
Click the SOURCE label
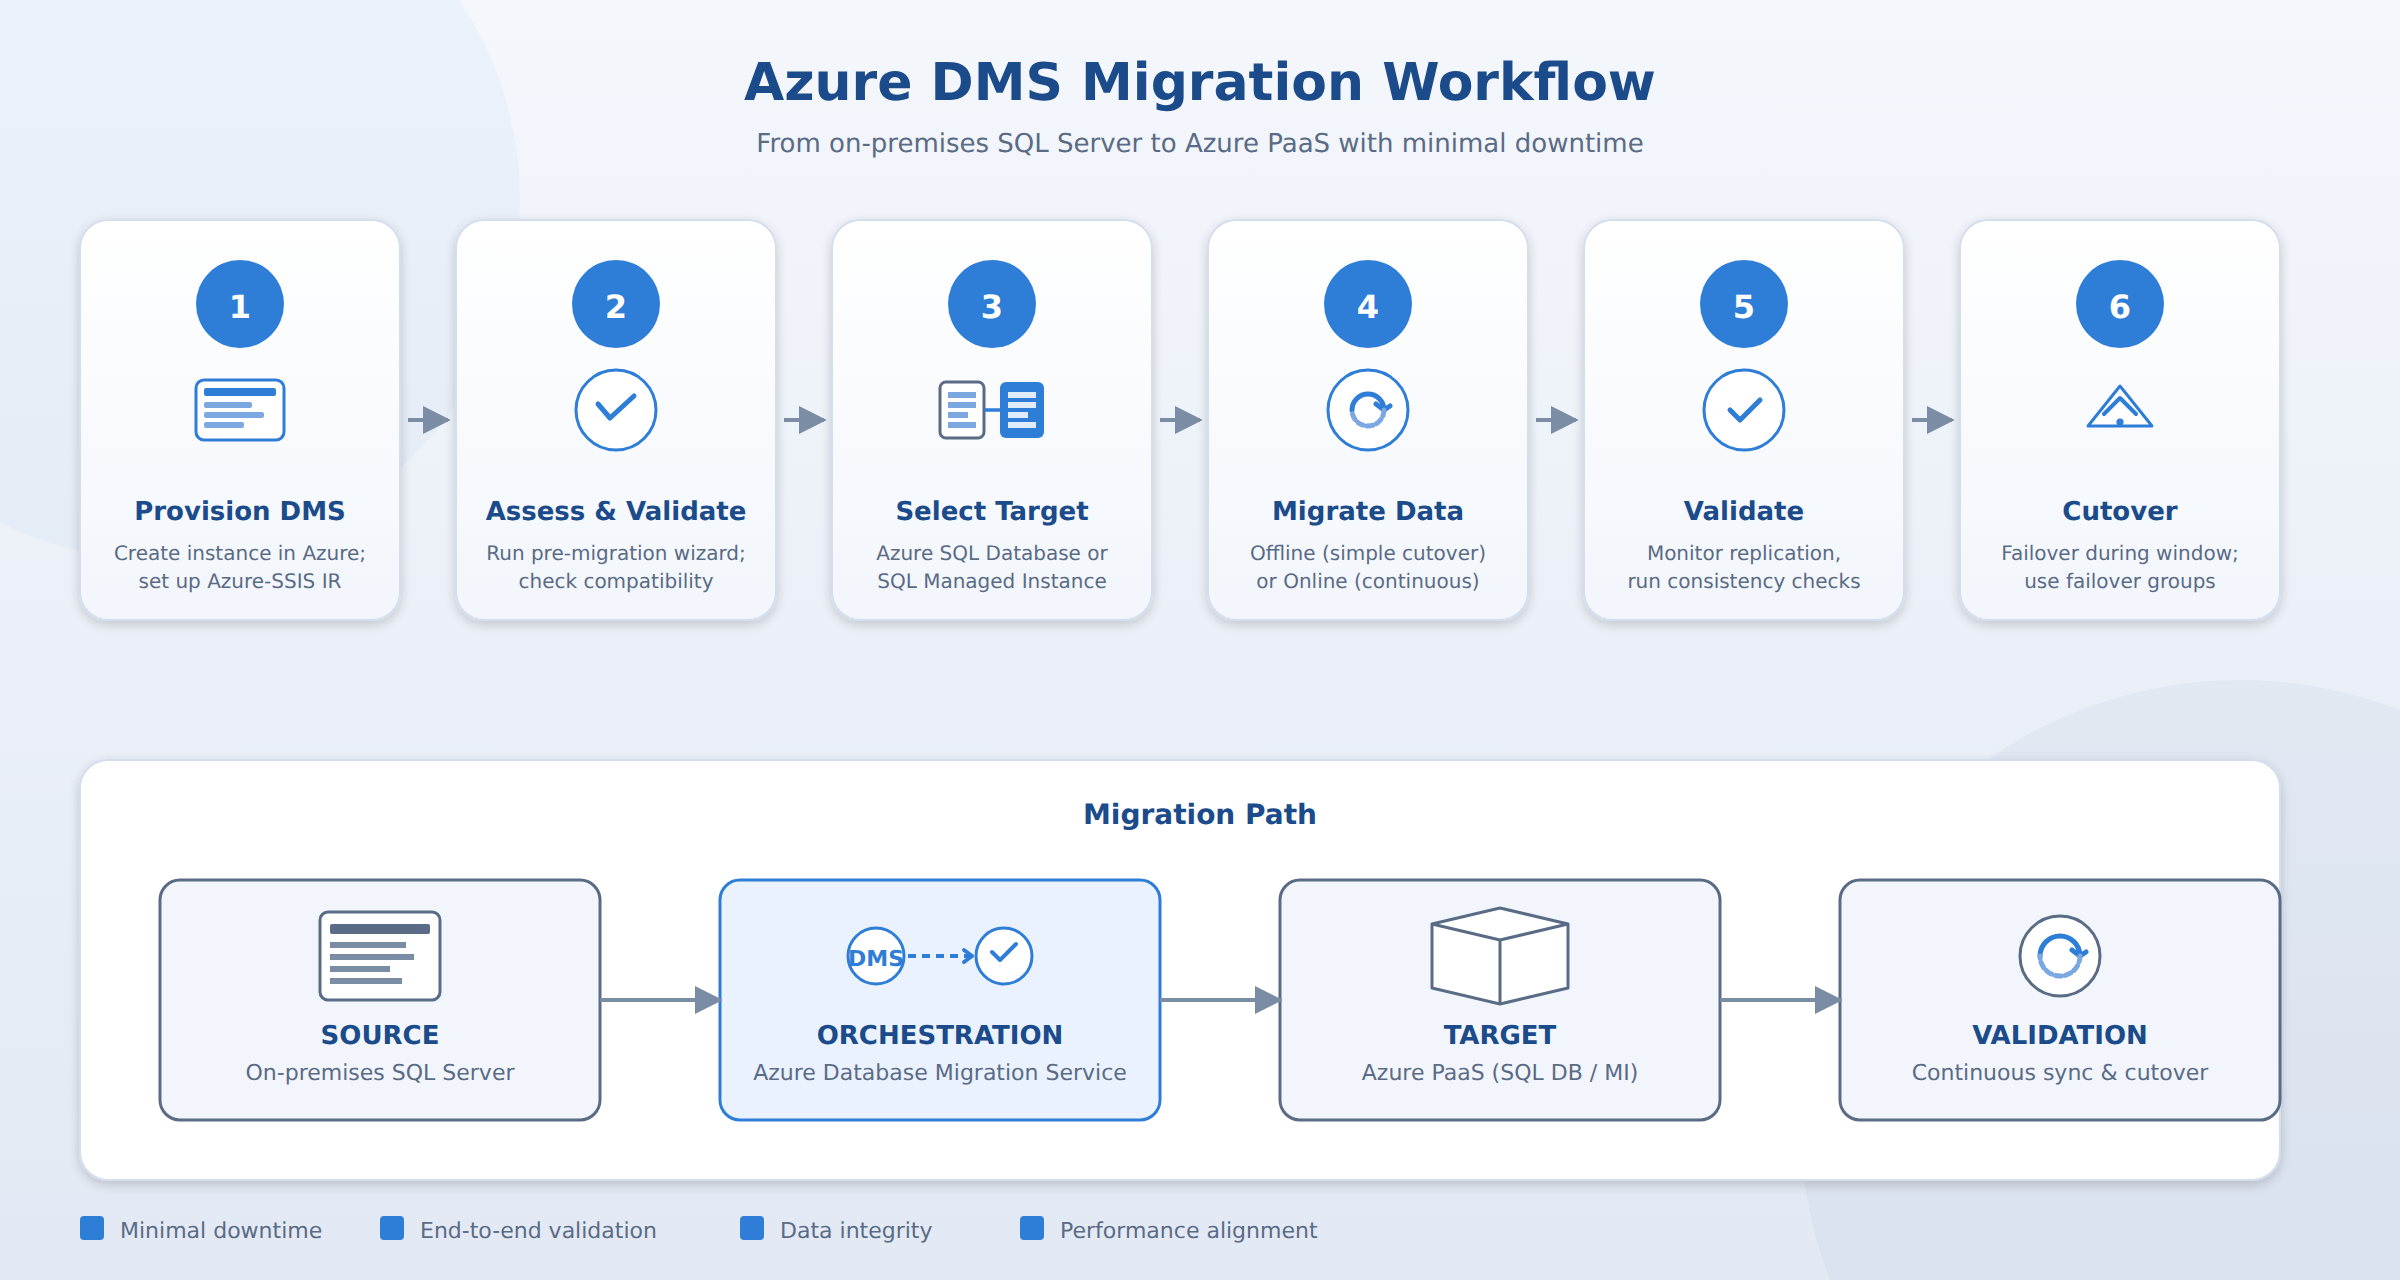(380, 1035)
